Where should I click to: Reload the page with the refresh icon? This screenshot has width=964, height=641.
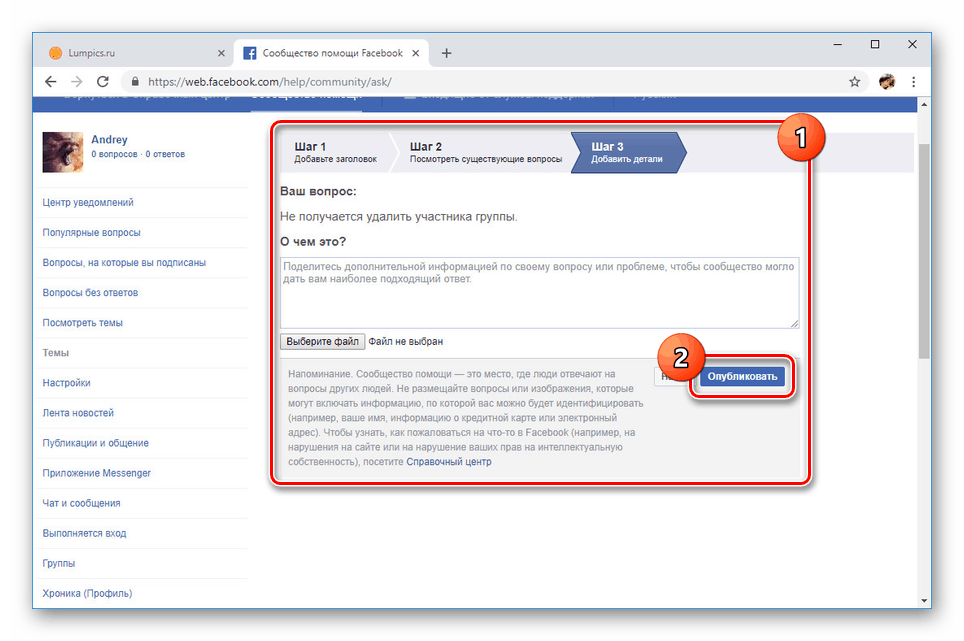pyautogui.click(x=103, y=82)
